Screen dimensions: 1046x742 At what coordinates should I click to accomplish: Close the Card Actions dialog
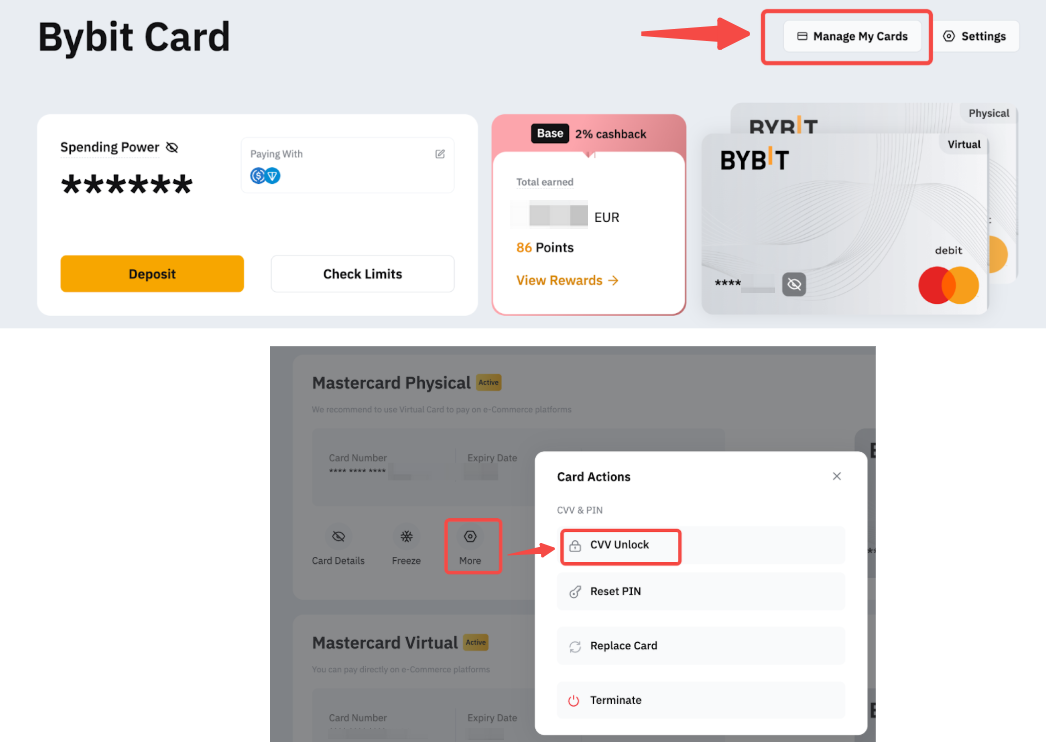click(837, 477)
